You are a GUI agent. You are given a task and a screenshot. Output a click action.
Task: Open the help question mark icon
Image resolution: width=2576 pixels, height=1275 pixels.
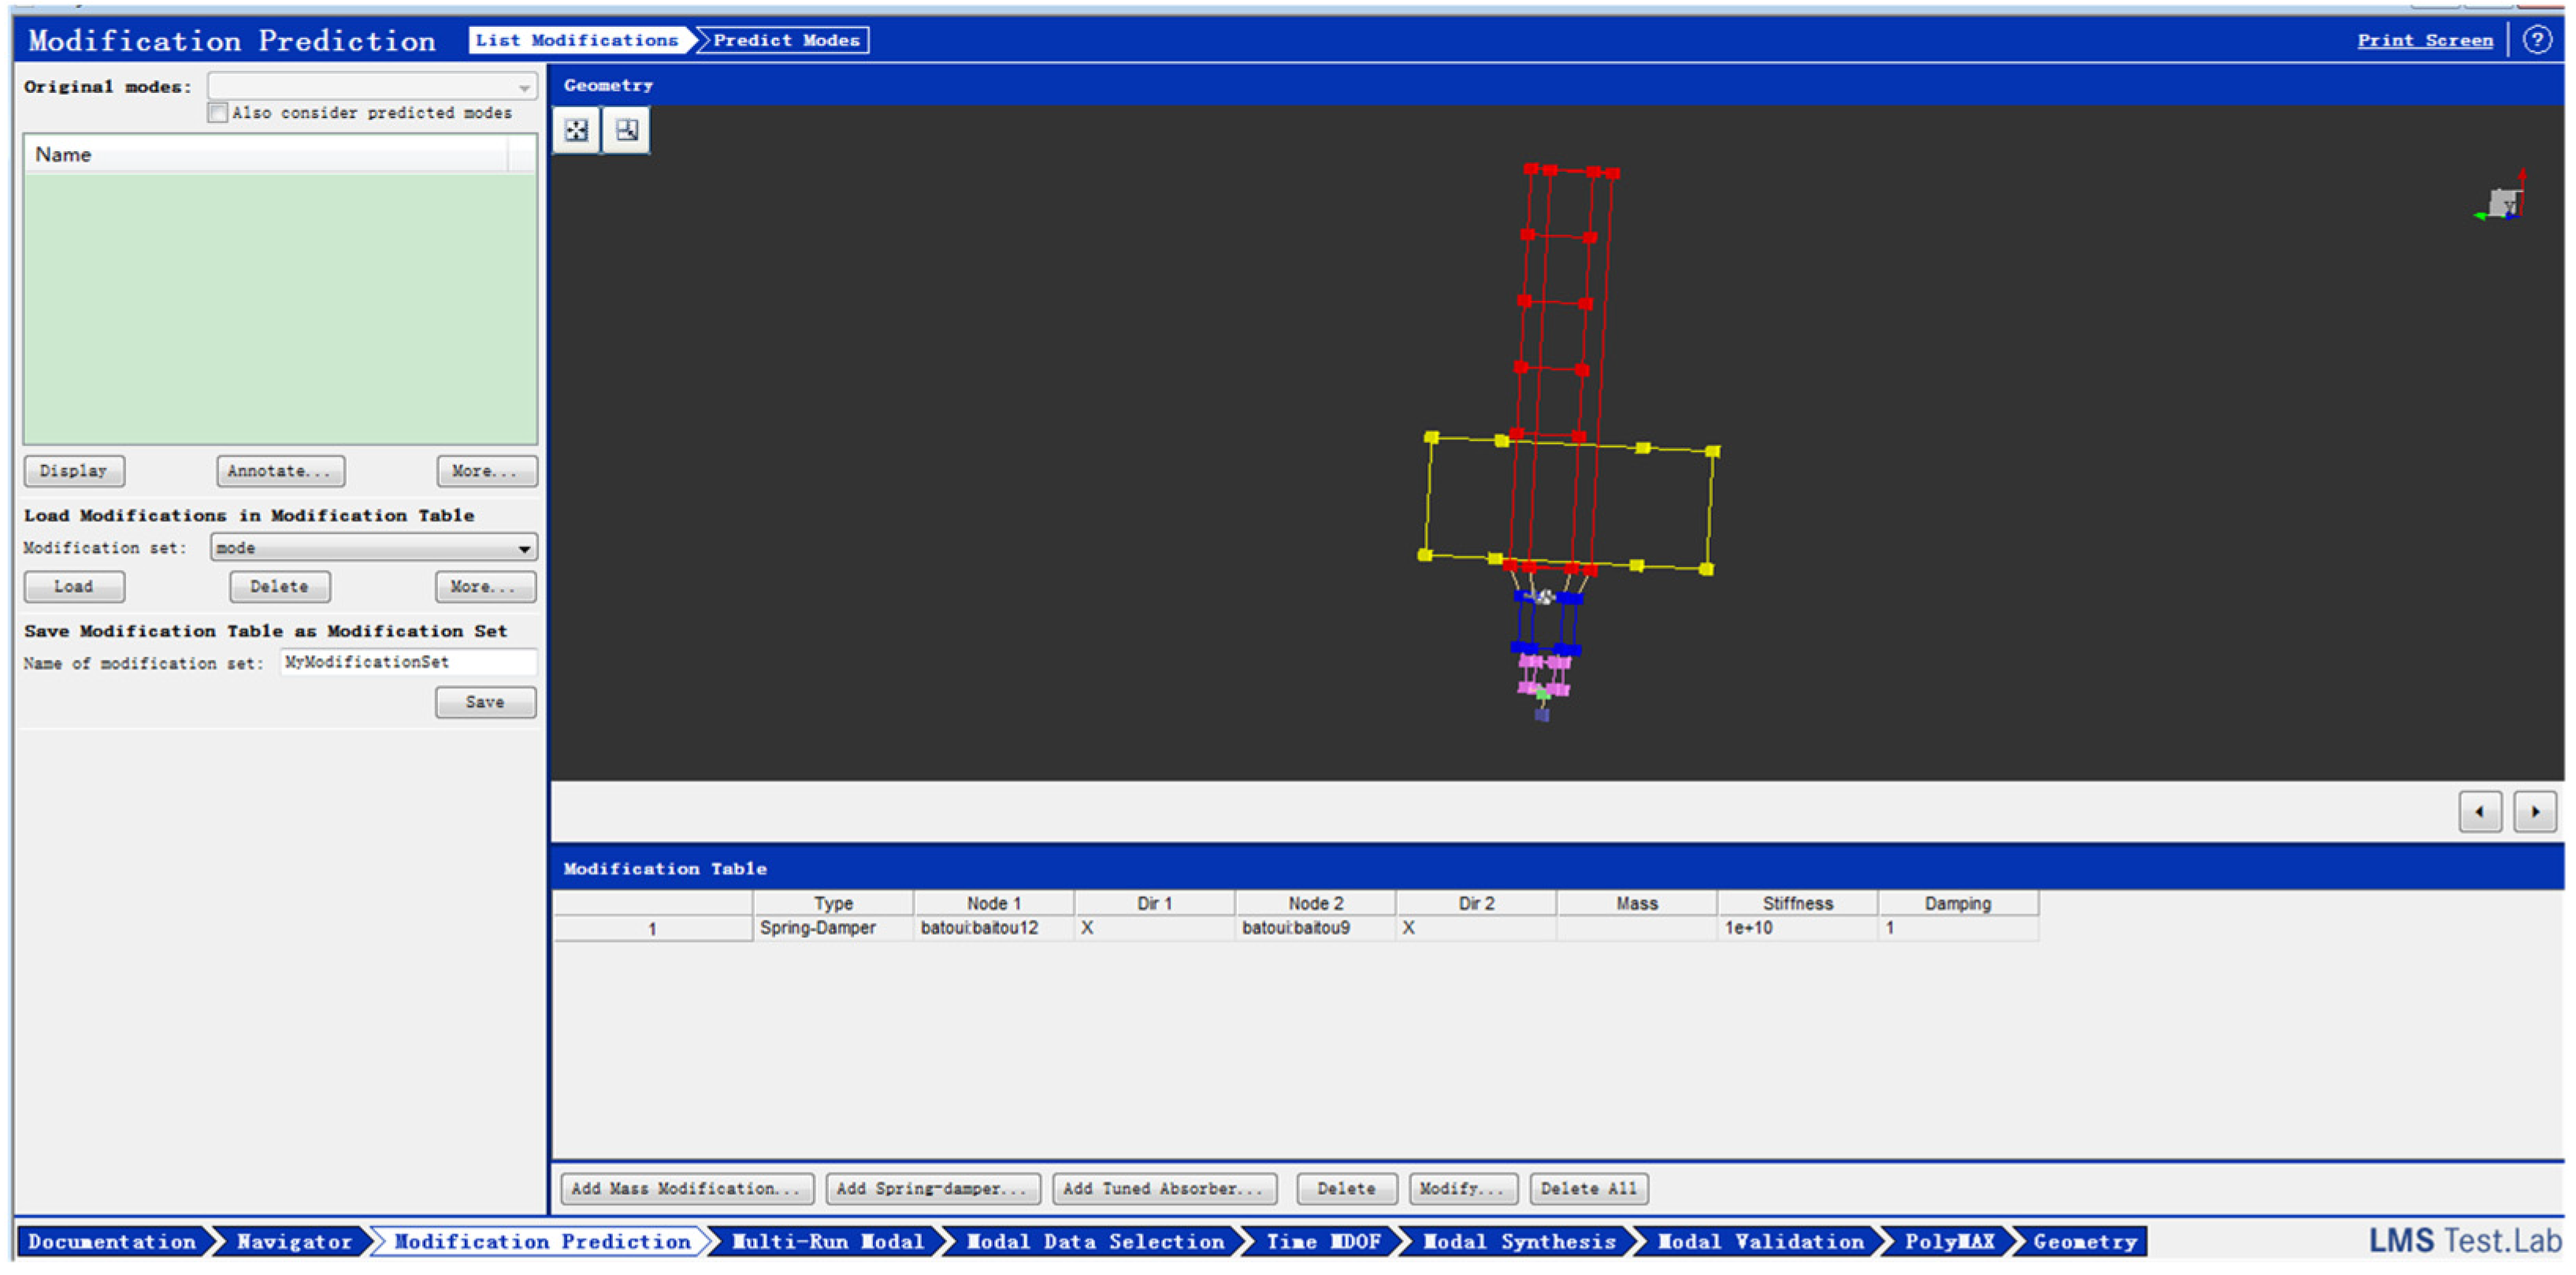point(2536,40)
